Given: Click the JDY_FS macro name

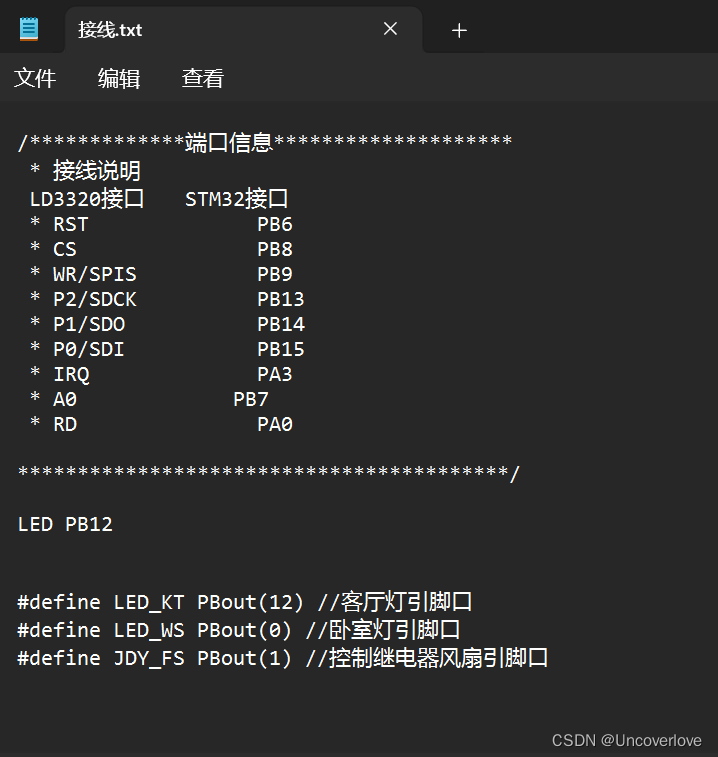Looking at the screenshot, I should click(x=149, y=658).
